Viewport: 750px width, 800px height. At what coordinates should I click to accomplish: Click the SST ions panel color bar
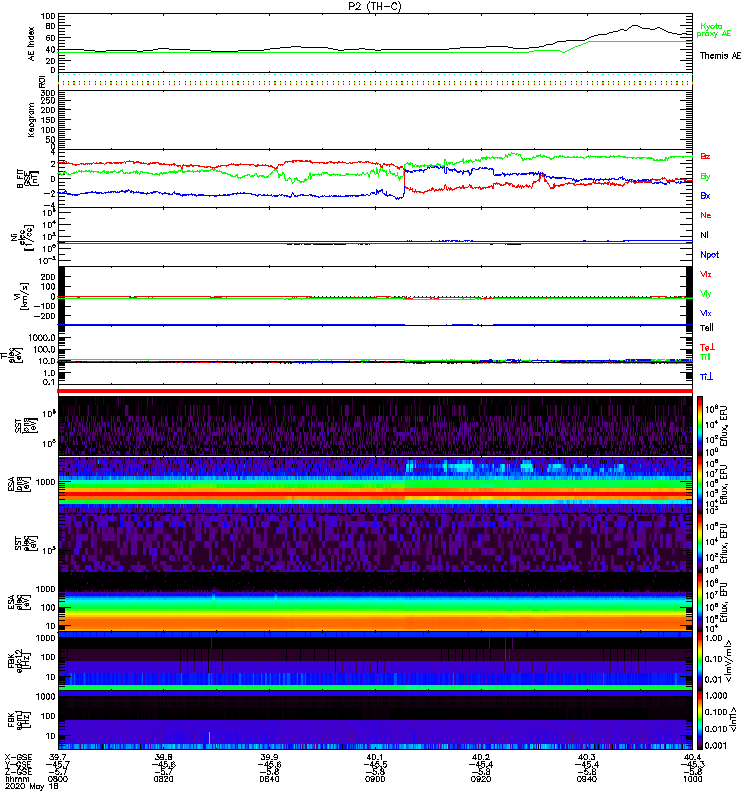pos(700,426)
